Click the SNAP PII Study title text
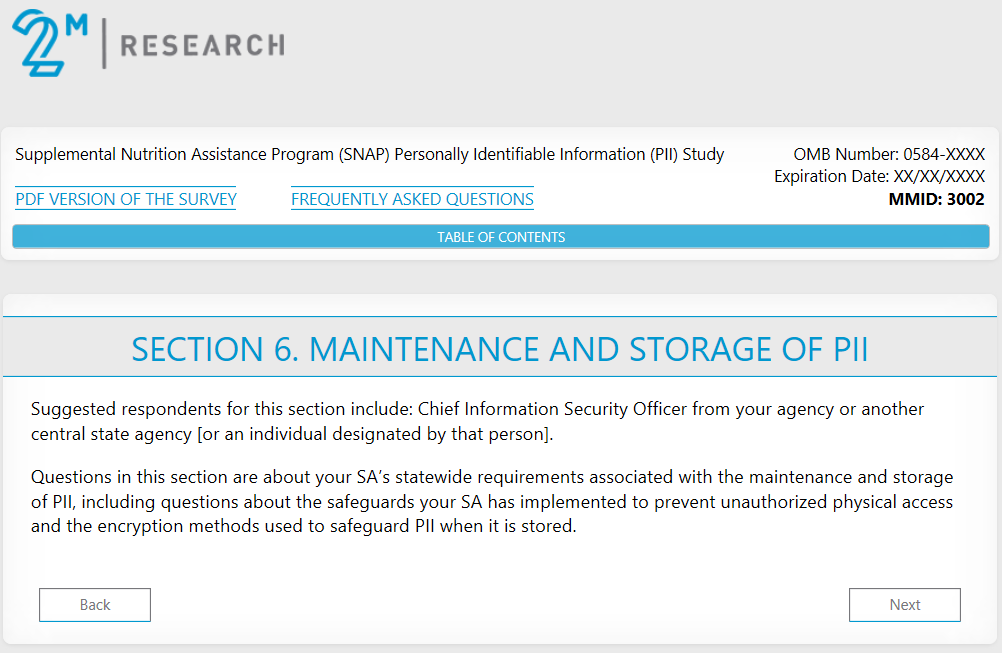This screenshot has height=653, width=1002. coord(370,154)
